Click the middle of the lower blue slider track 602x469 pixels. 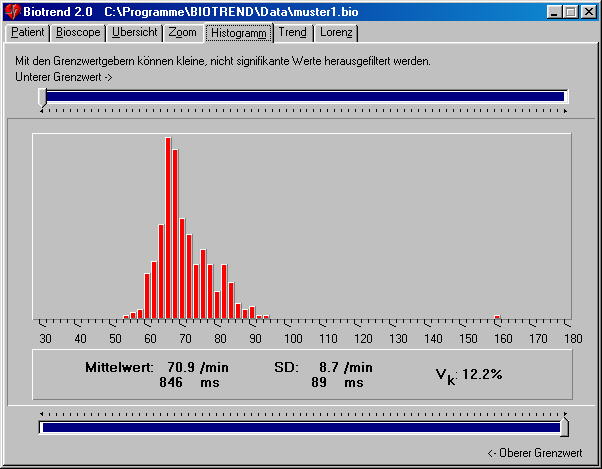coord(300,428)
